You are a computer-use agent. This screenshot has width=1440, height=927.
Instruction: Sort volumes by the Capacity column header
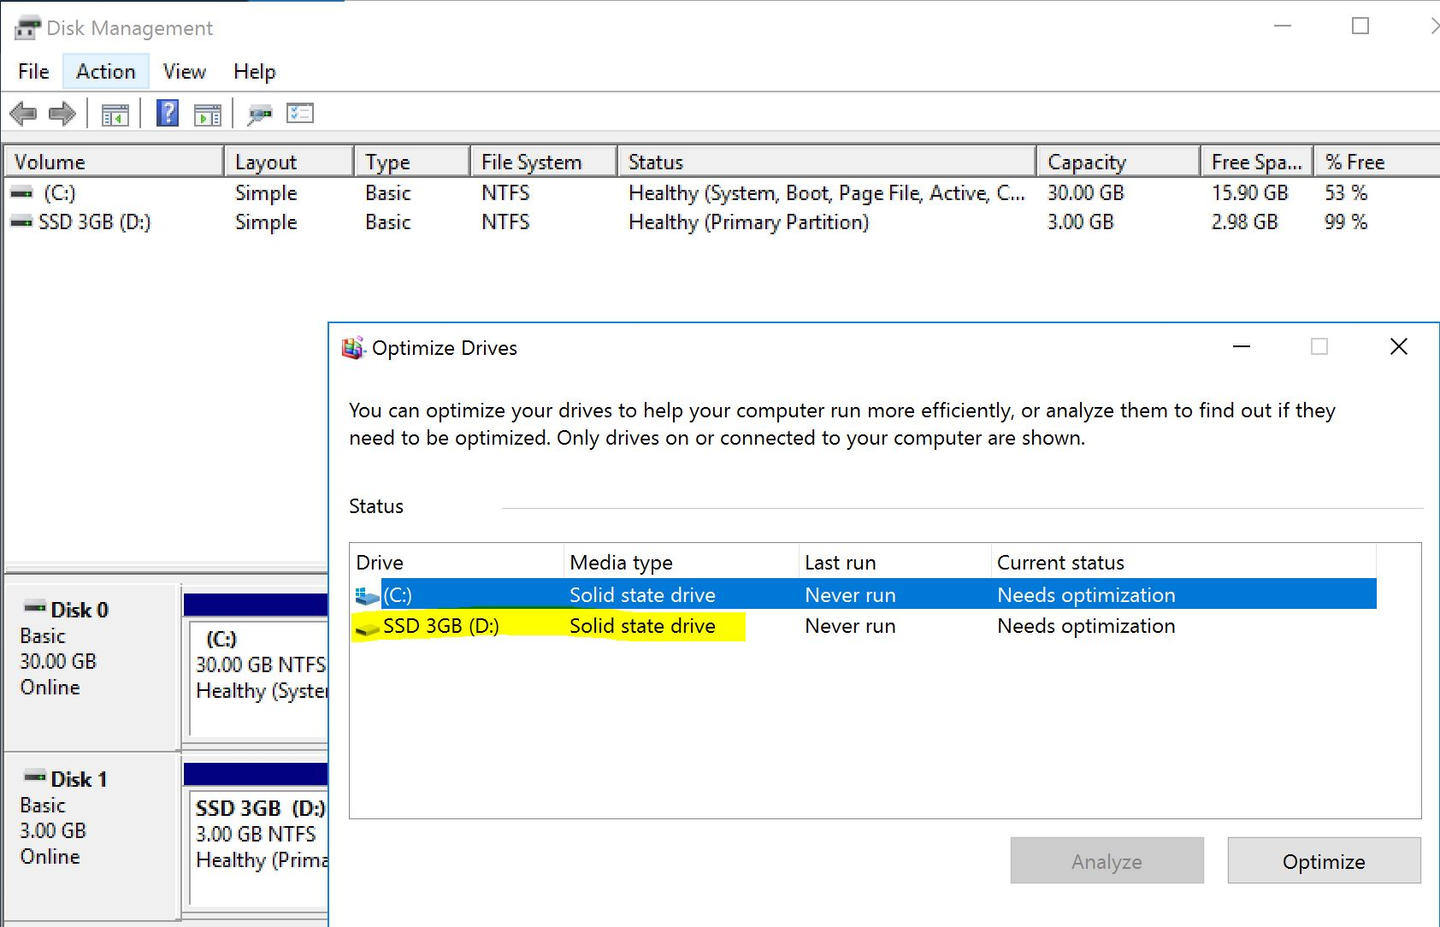pos(1119,162)
